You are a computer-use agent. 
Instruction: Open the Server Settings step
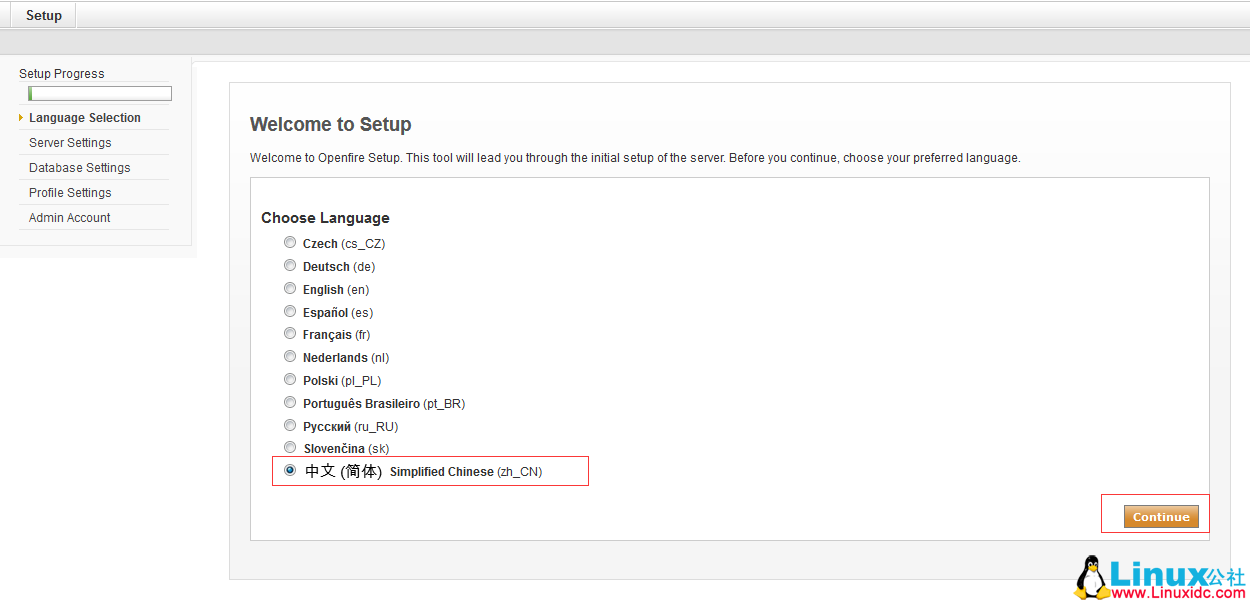tap(70, 142)
